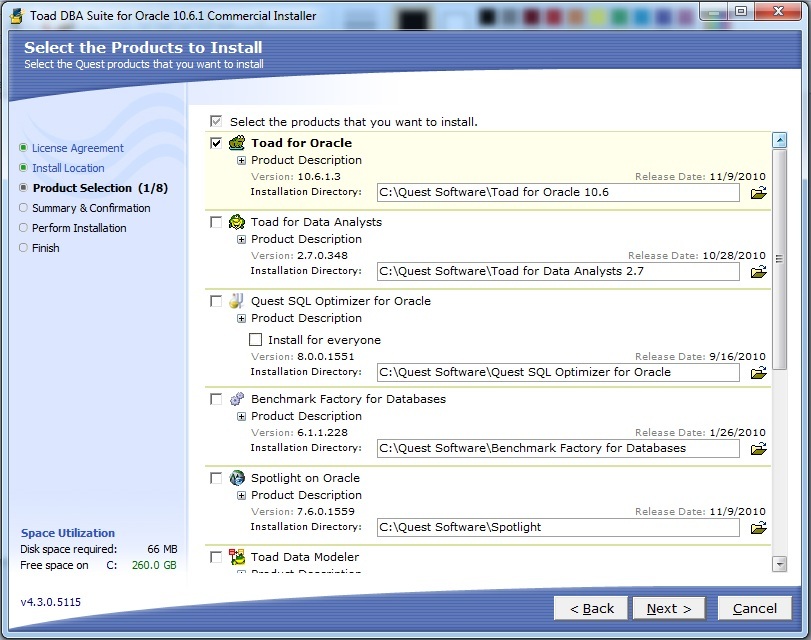Edit the Spotlight installation directory field
This screenshot has width=811, height=640.
point(558,527)
